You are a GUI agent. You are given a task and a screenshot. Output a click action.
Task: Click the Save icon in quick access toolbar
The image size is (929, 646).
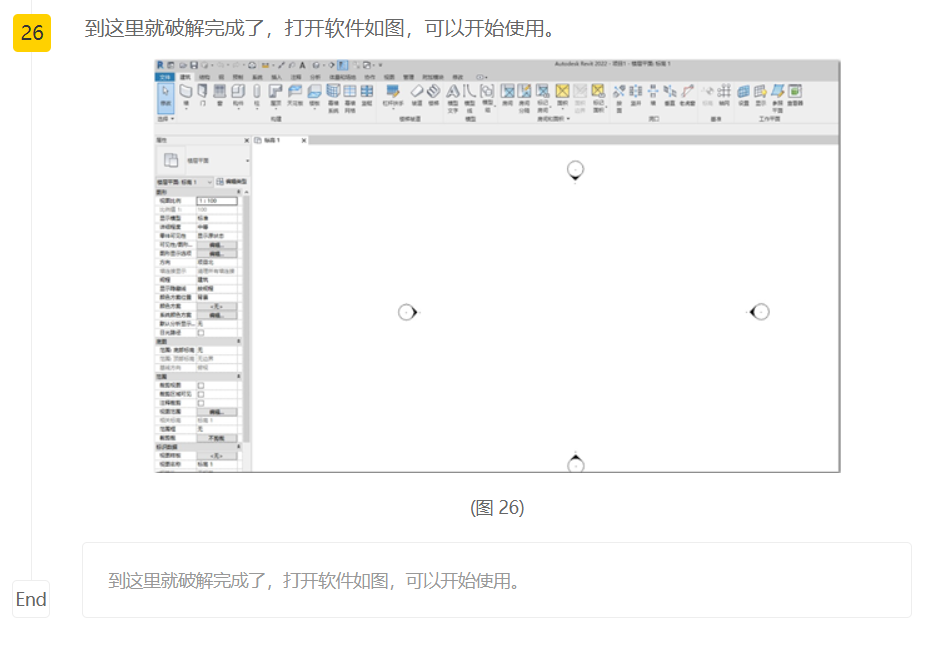coord(195,65)
